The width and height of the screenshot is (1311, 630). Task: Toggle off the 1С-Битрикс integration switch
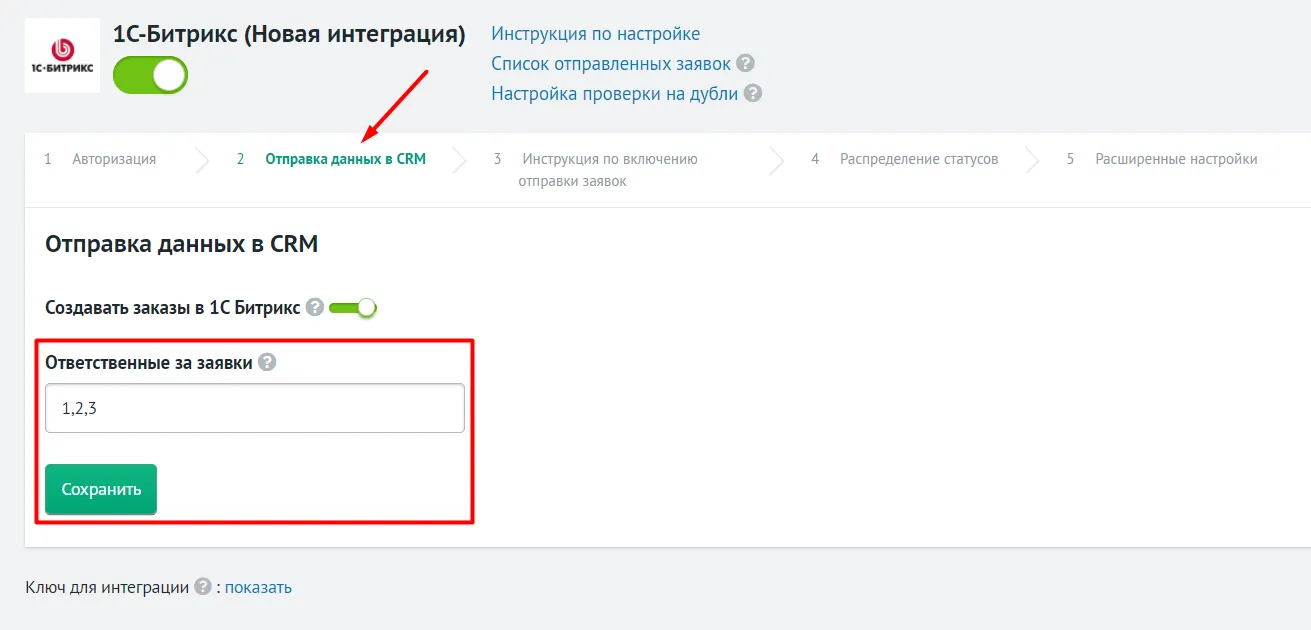151,75
